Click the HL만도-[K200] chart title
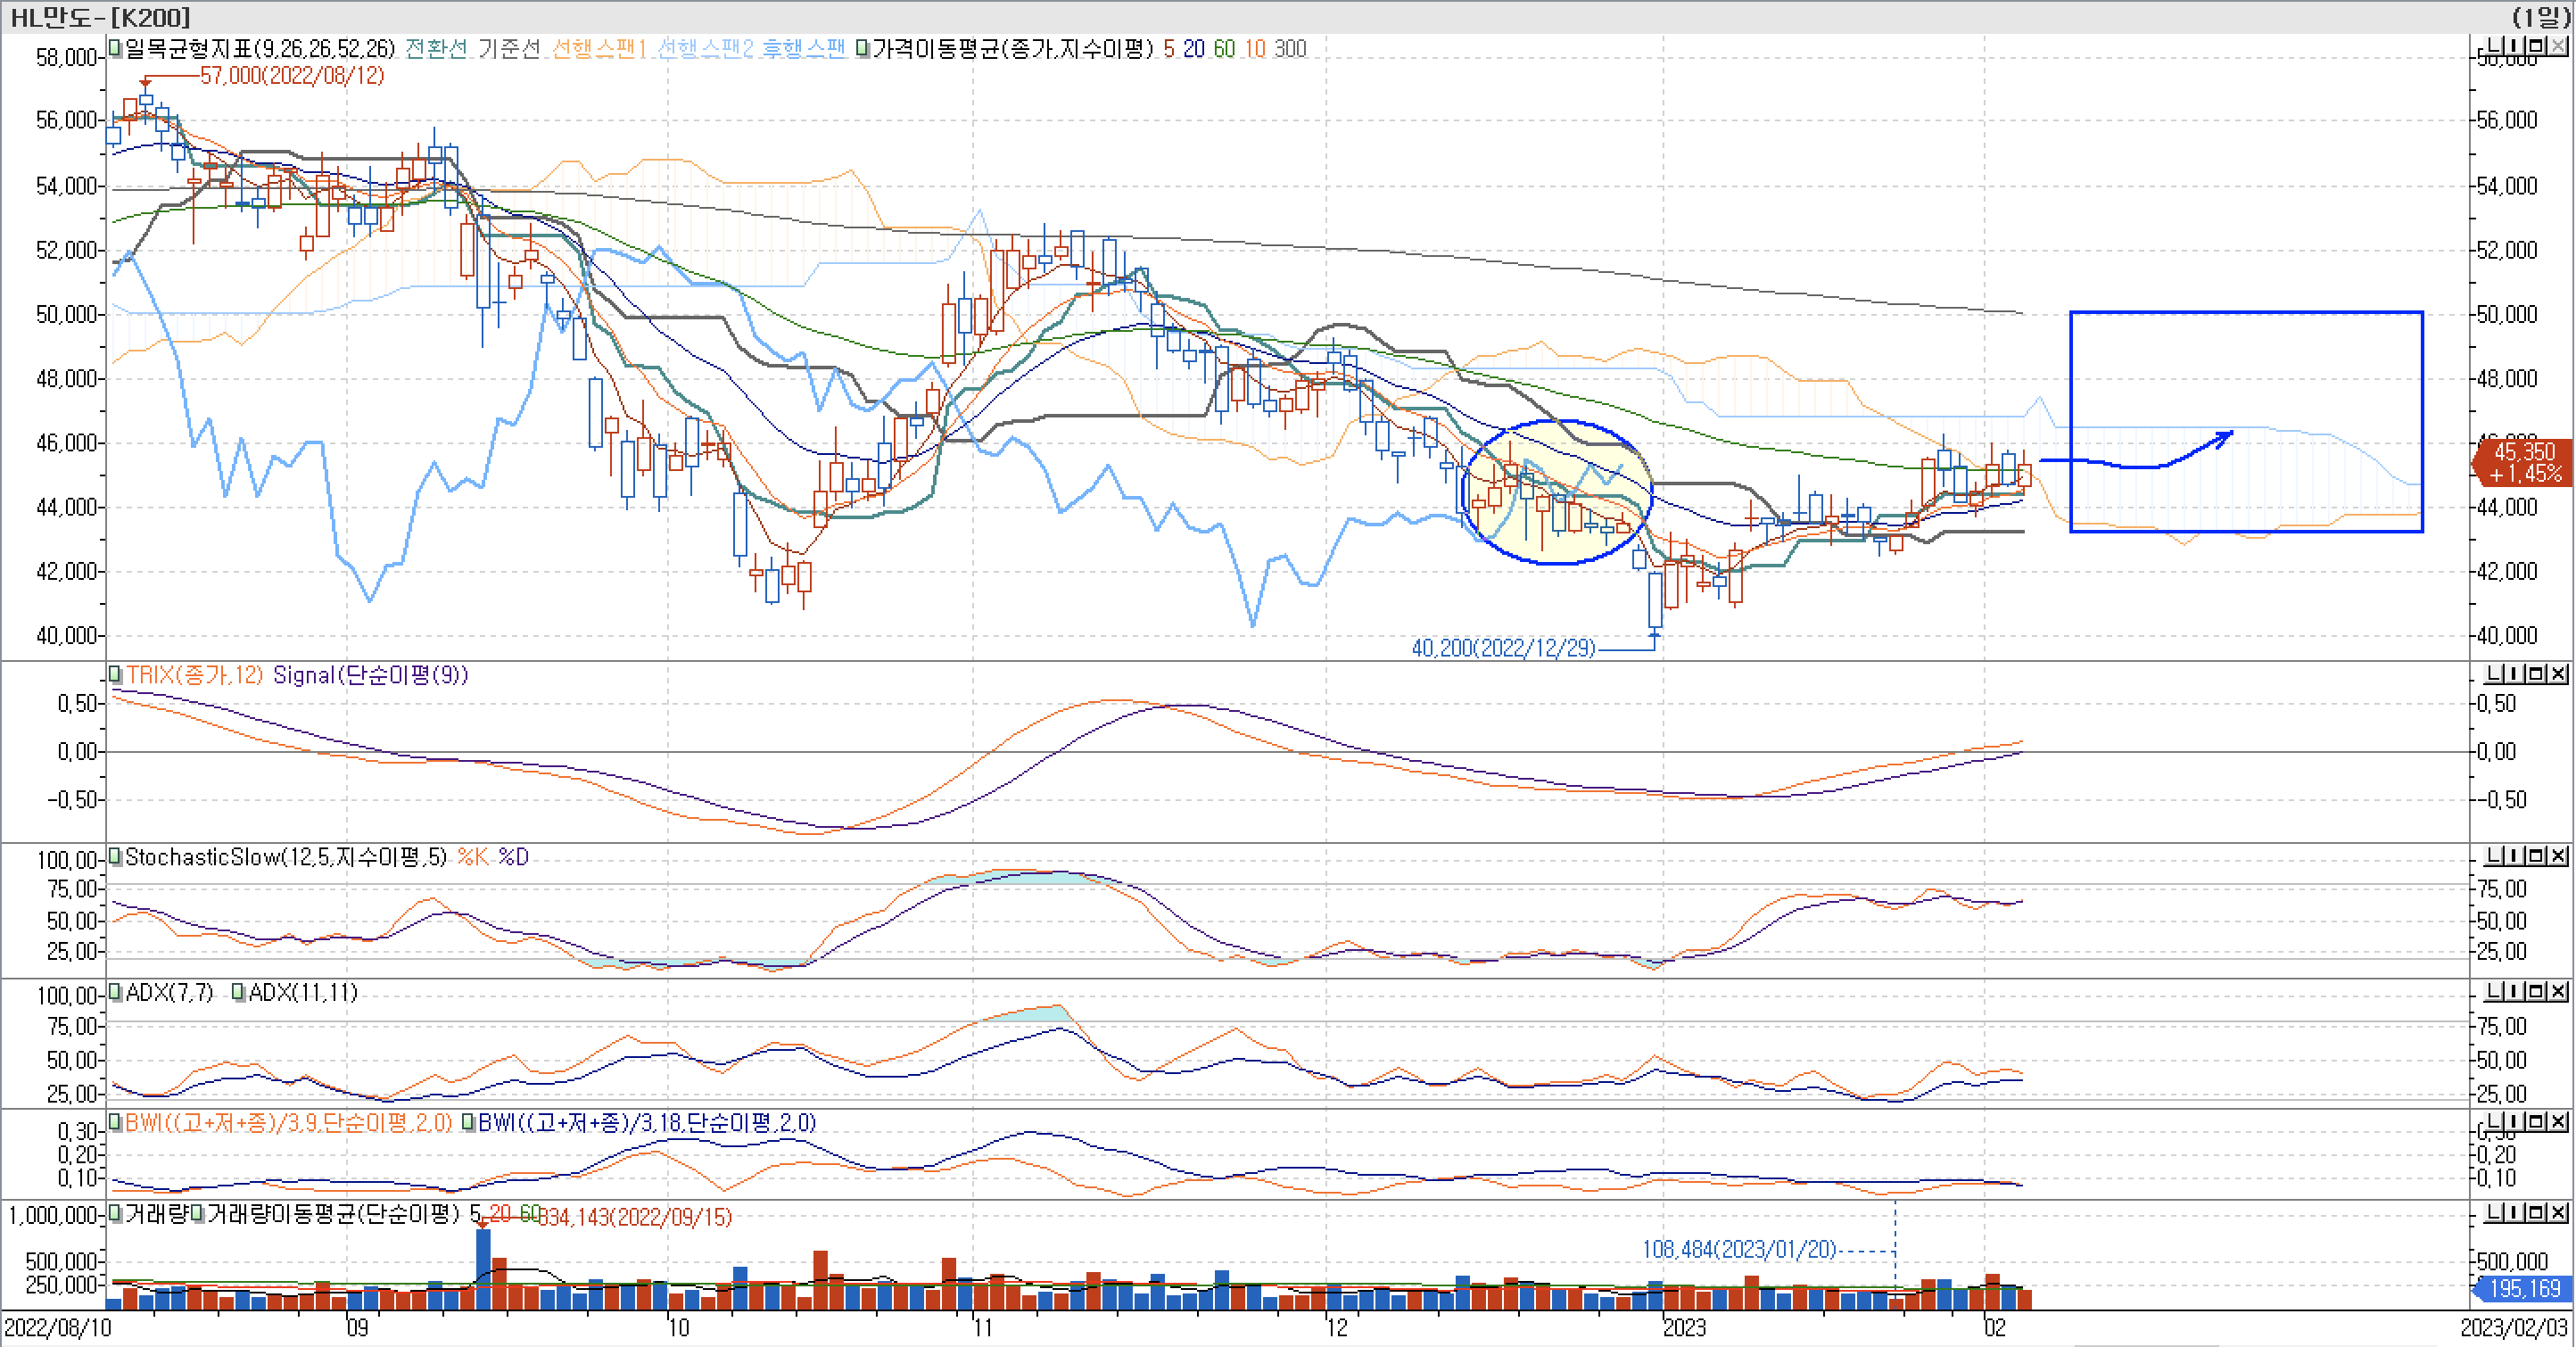This screenshot has width=2576, height=1347. [x=100, y=16]
